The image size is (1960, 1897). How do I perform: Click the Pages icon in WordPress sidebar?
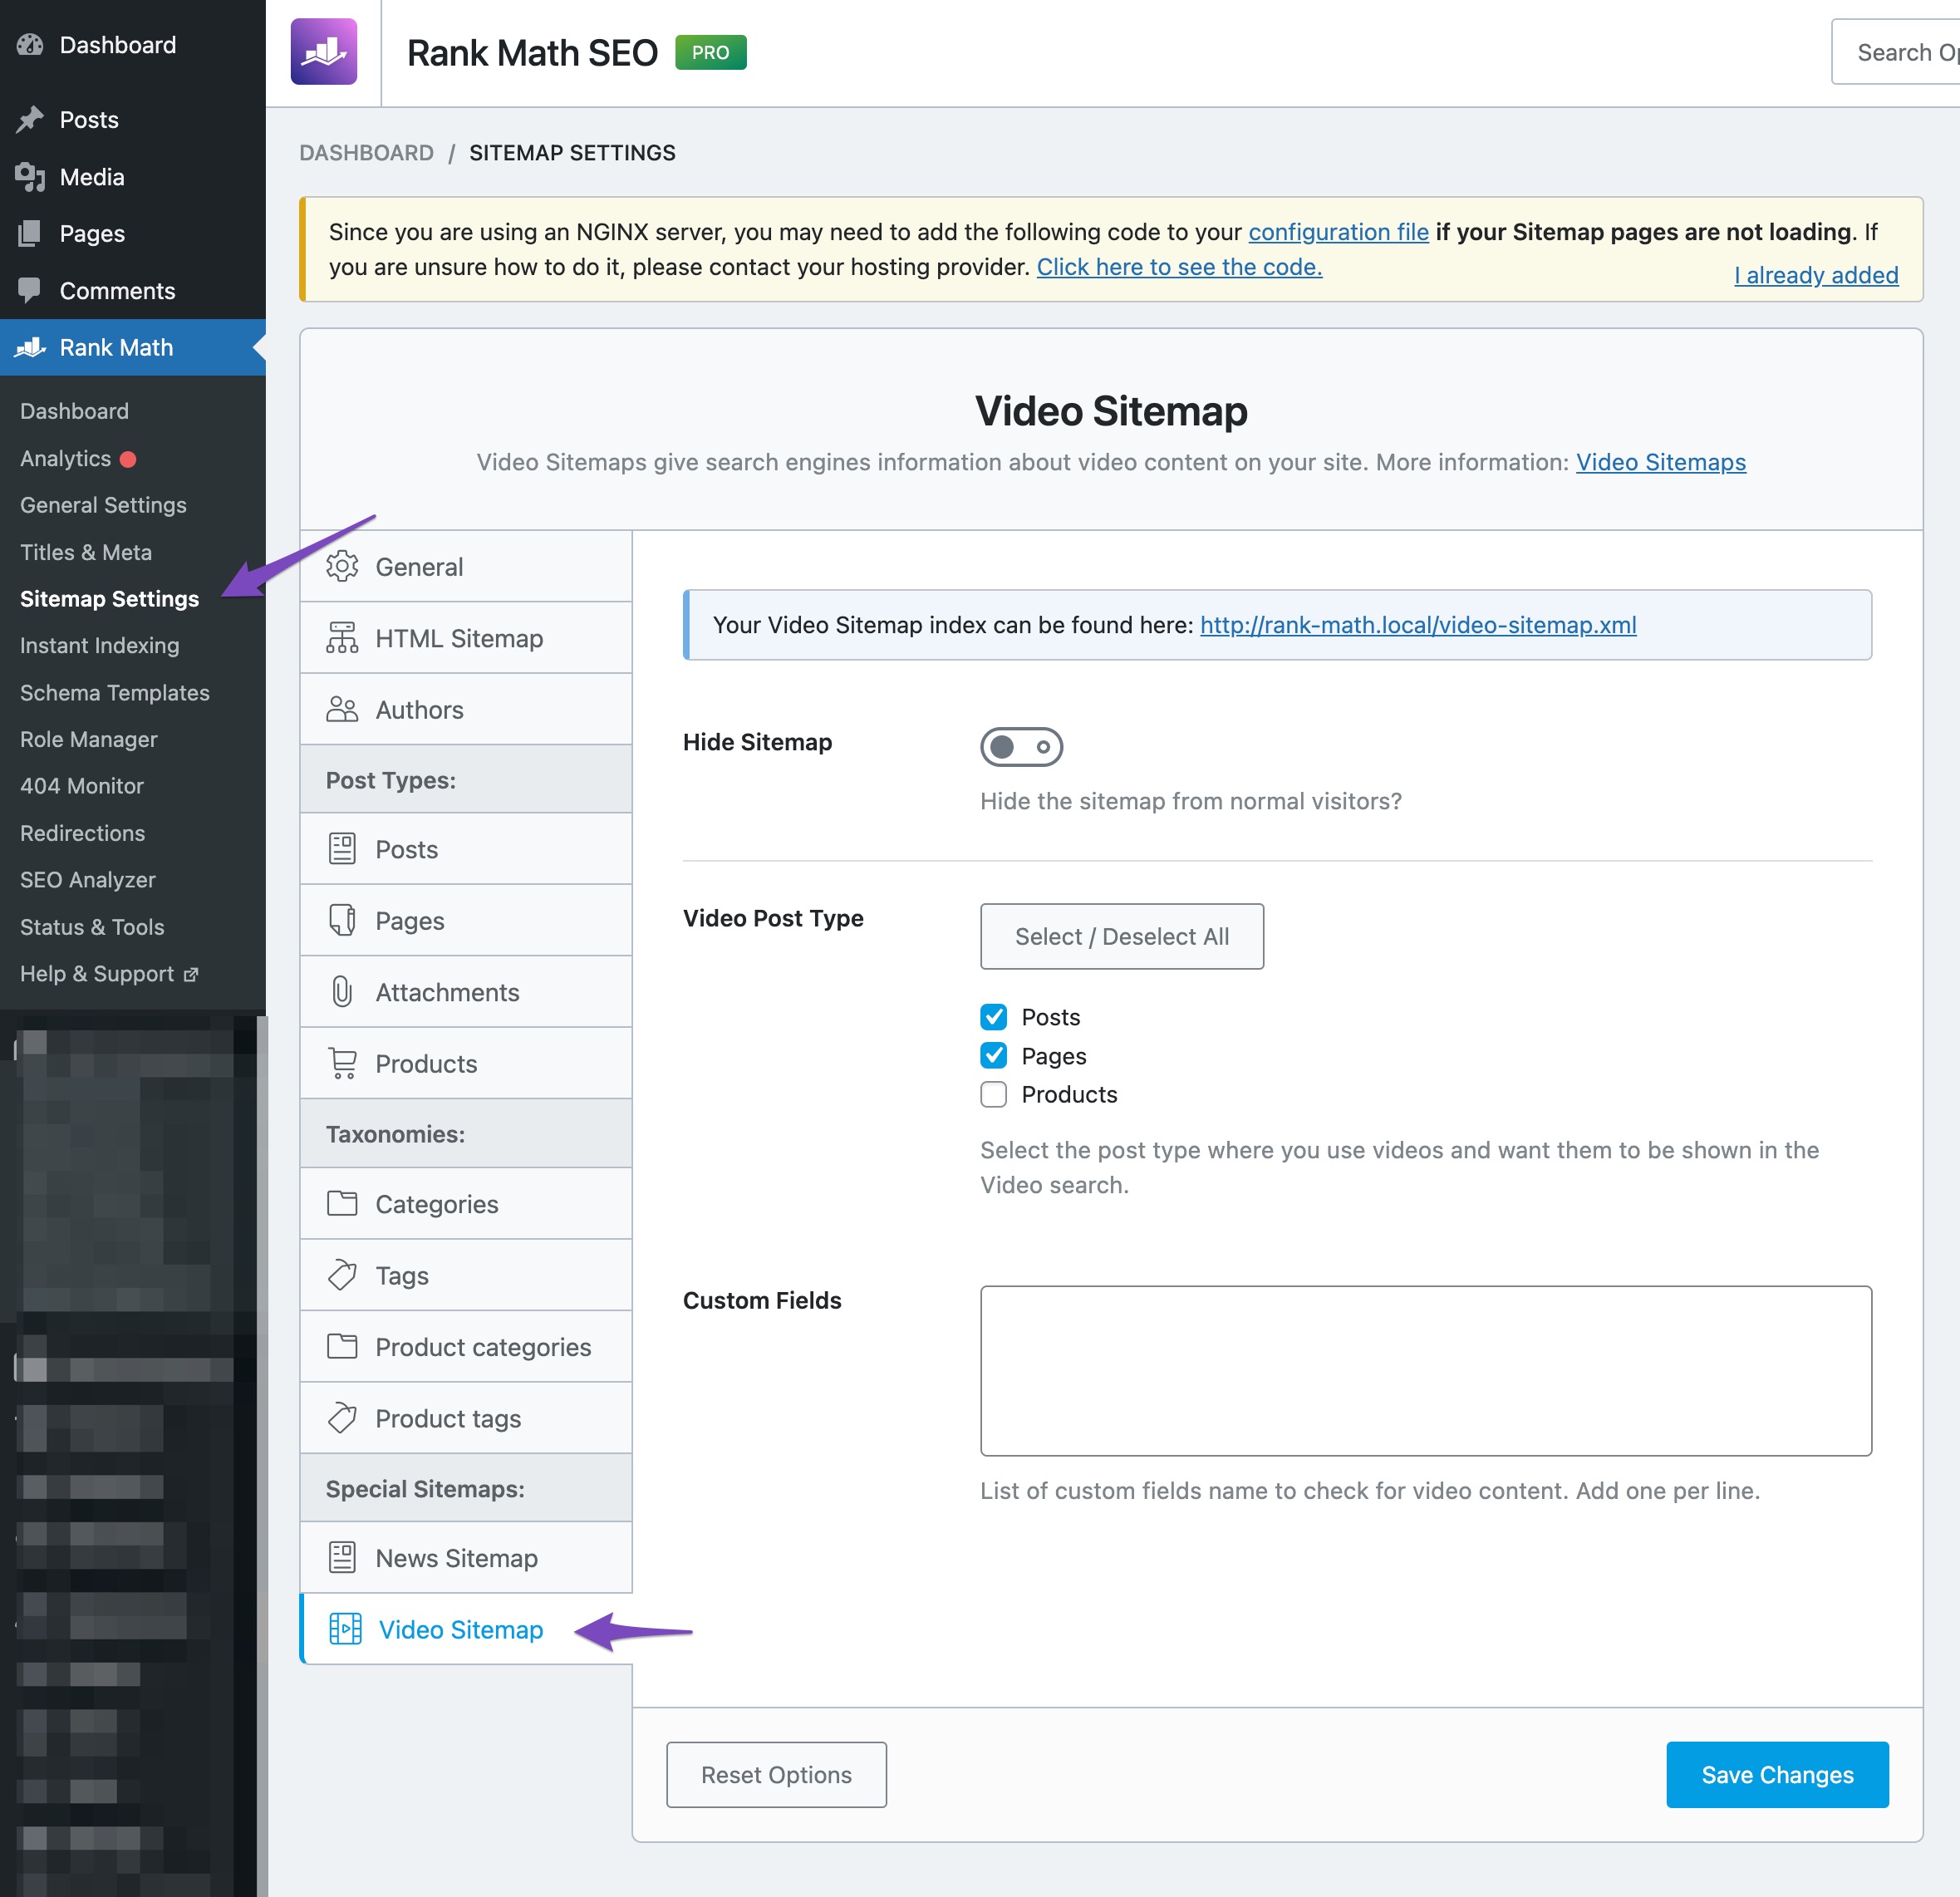pos(30,234)
